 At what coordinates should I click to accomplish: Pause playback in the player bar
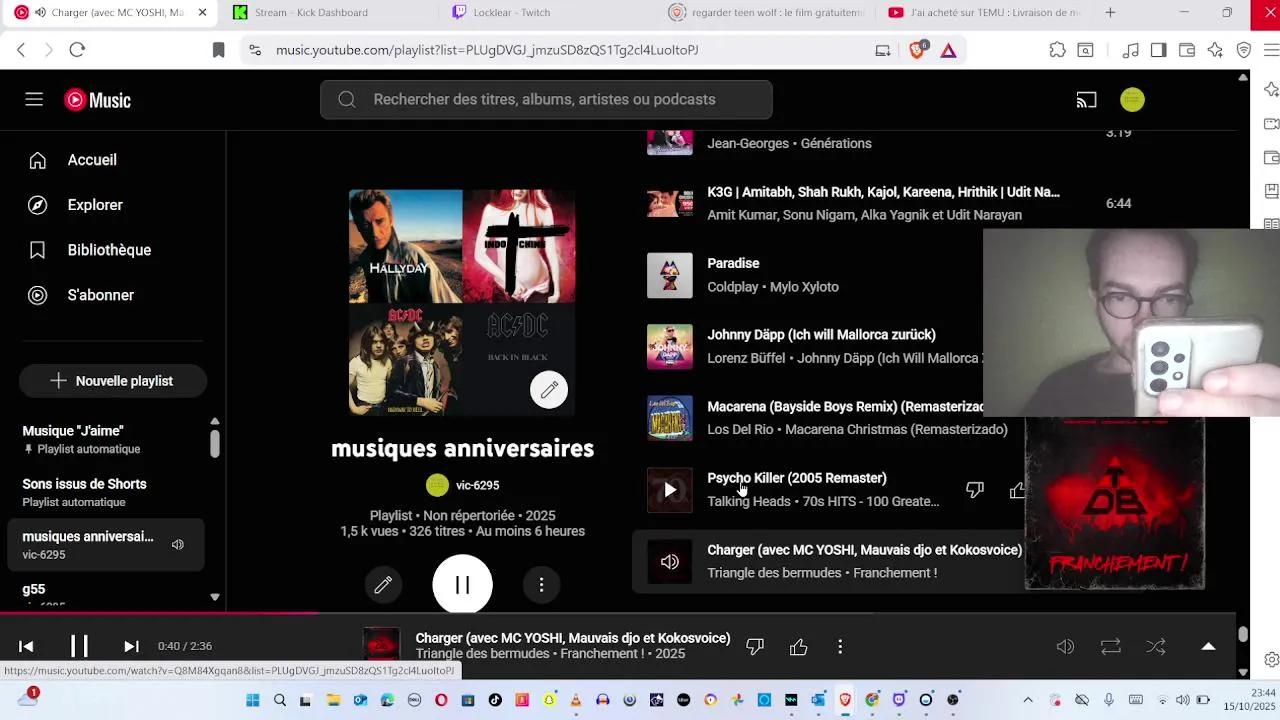(79, 646)
